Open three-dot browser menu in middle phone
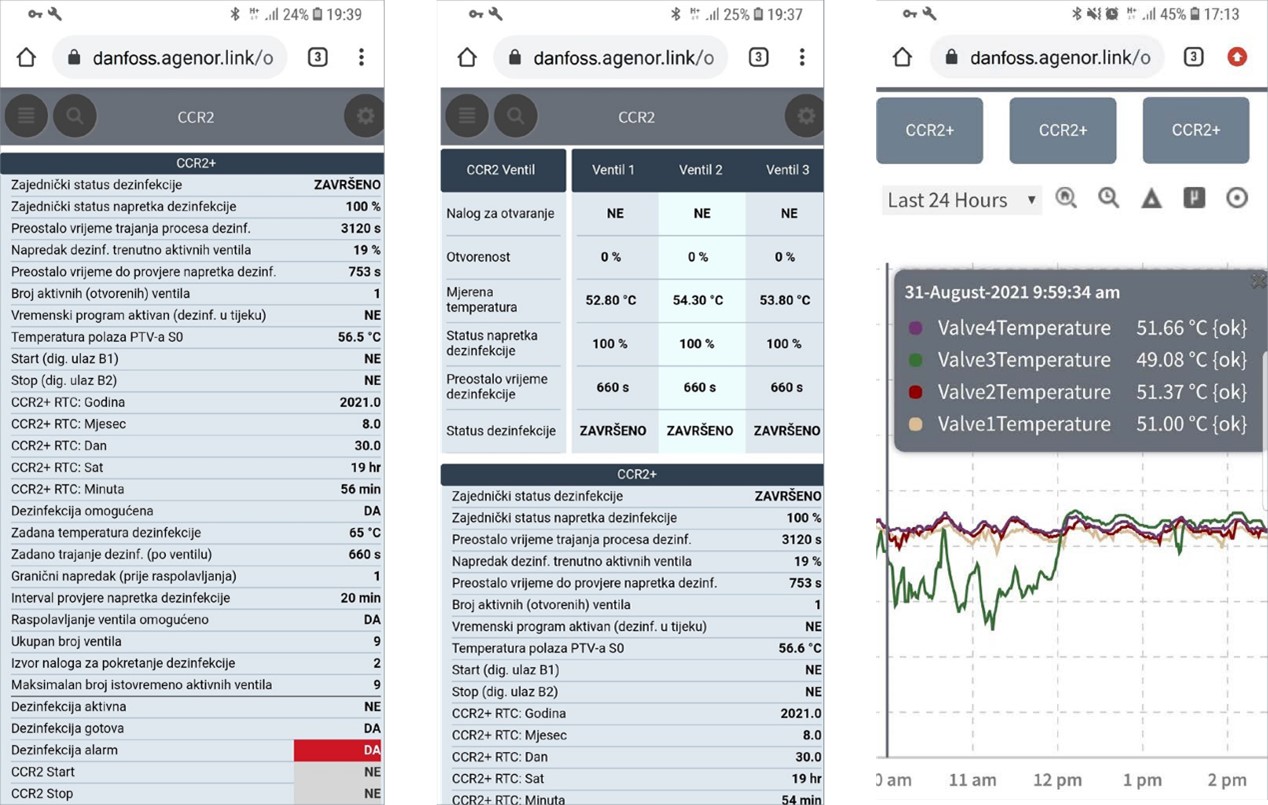 (802, 58)
